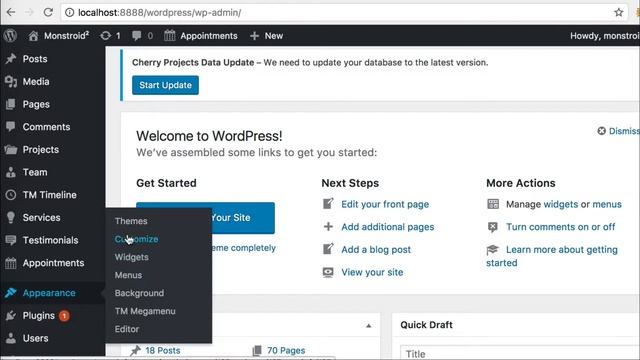The height and width of the screenshot is (360, 640).
Task: Open the Add a blog post link
Action: click(376, 249)
